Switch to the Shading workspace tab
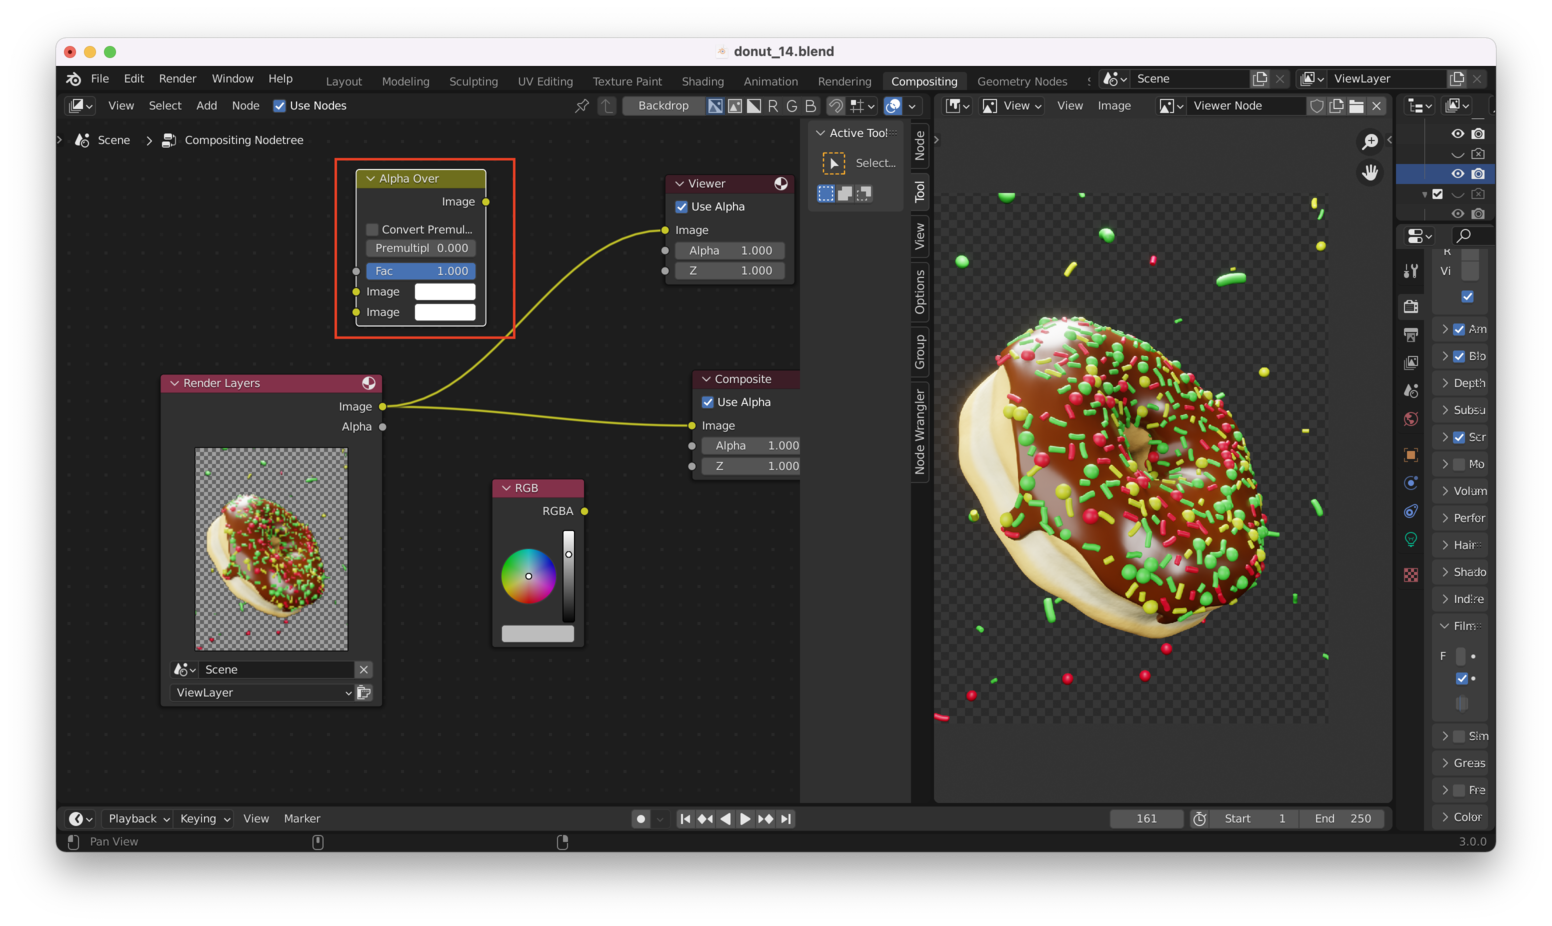This screenshot has height=926, width=1552. click(702, 81)
